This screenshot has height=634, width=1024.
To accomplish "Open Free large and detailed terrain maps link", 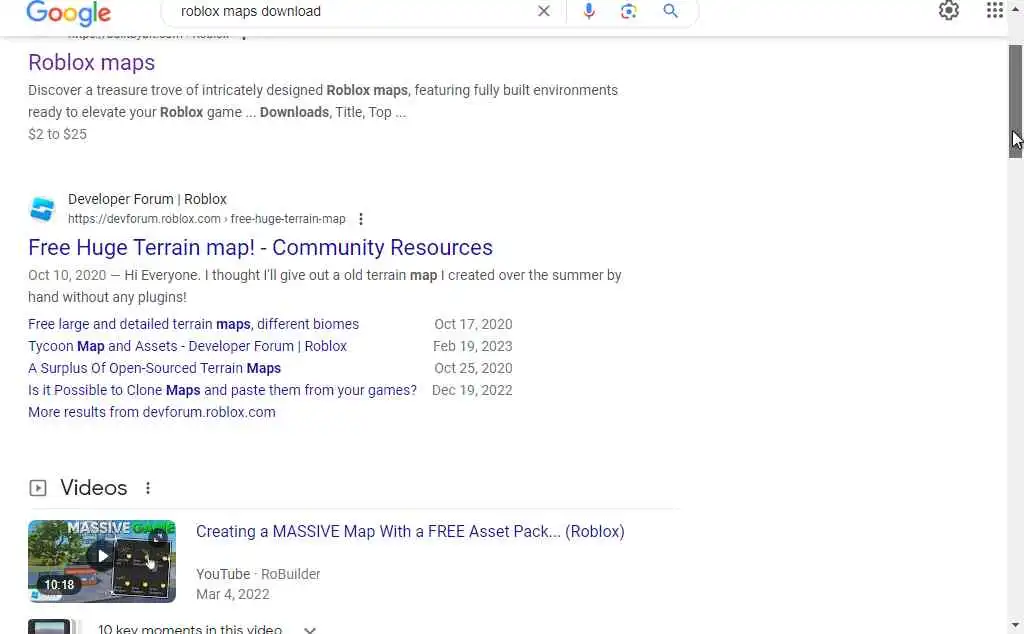I will (193, 324).
